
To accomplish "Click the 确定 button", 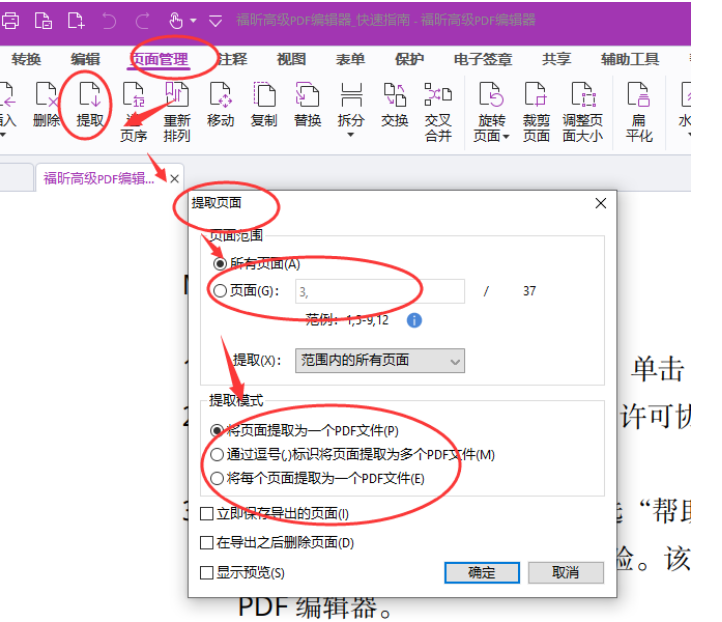I will (482, 573).
